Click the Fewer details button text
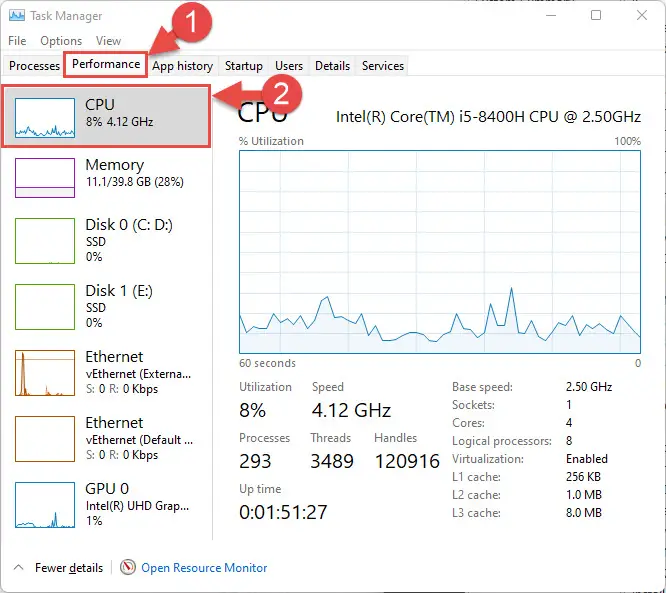The image size is (666, 593). (69, 568)
